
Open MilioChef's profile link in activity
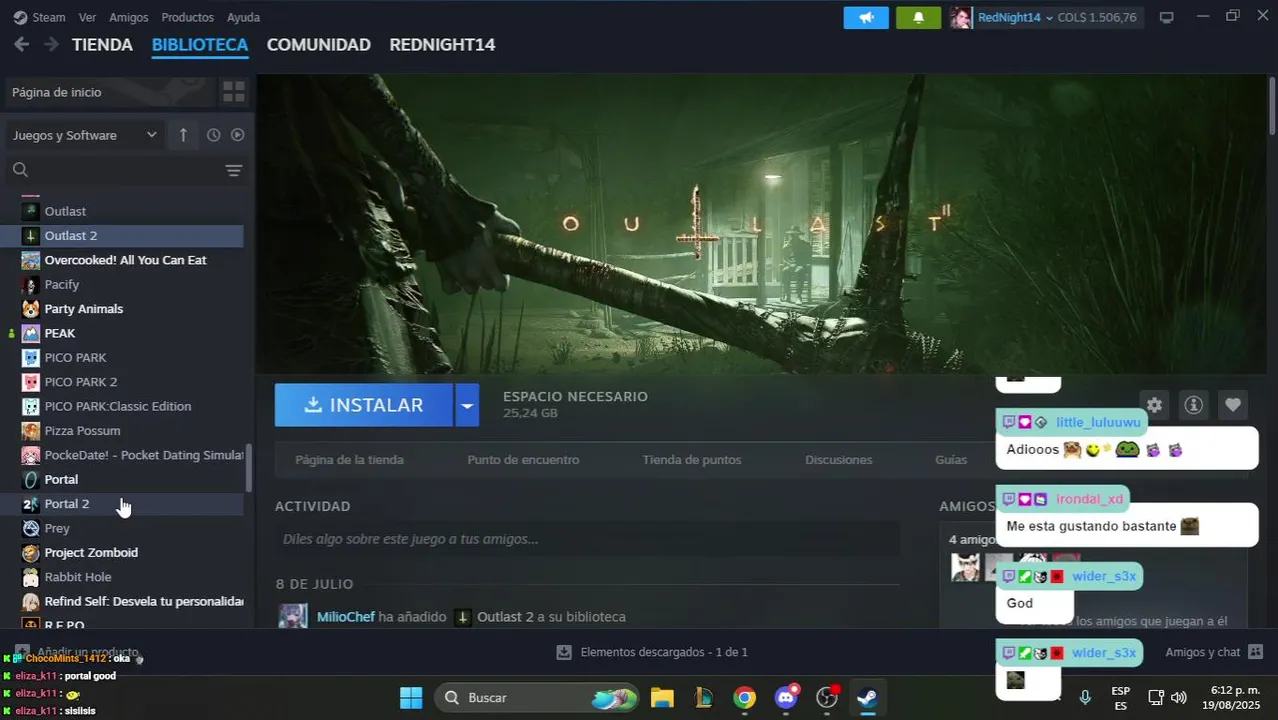[345, 617]
